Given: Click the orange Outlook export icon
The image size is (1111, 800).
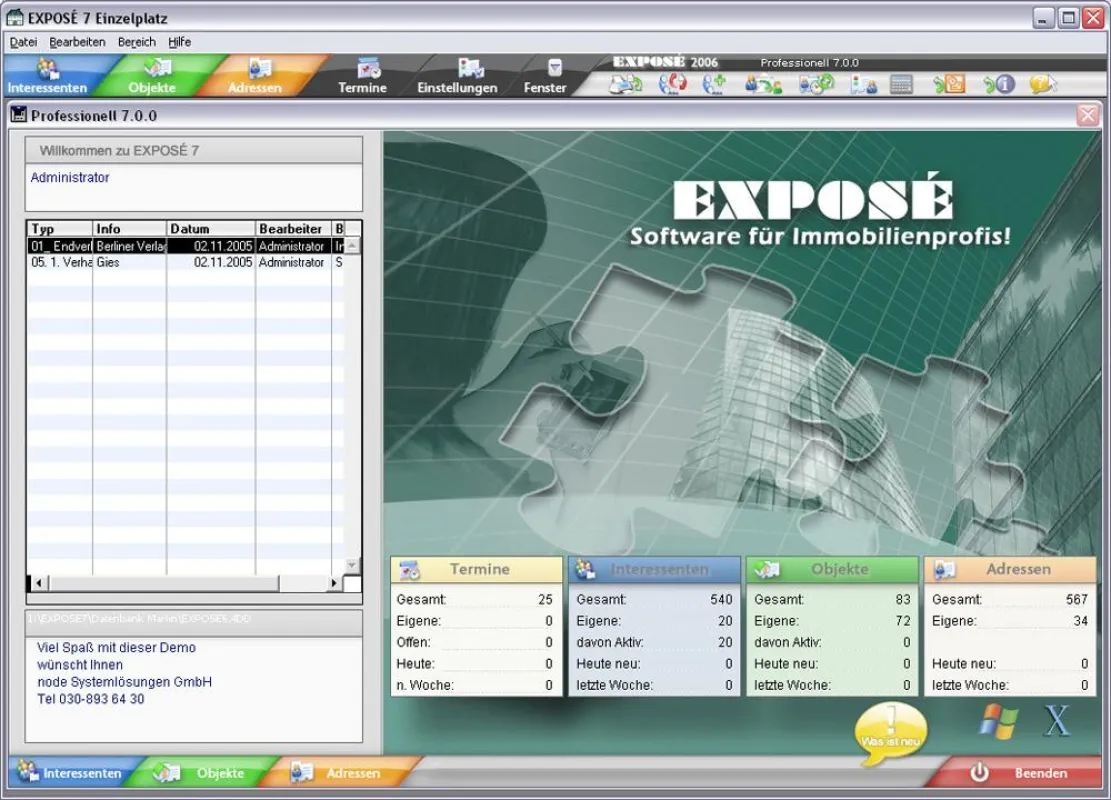Looking at the screenshot, I should coord(949,85).
